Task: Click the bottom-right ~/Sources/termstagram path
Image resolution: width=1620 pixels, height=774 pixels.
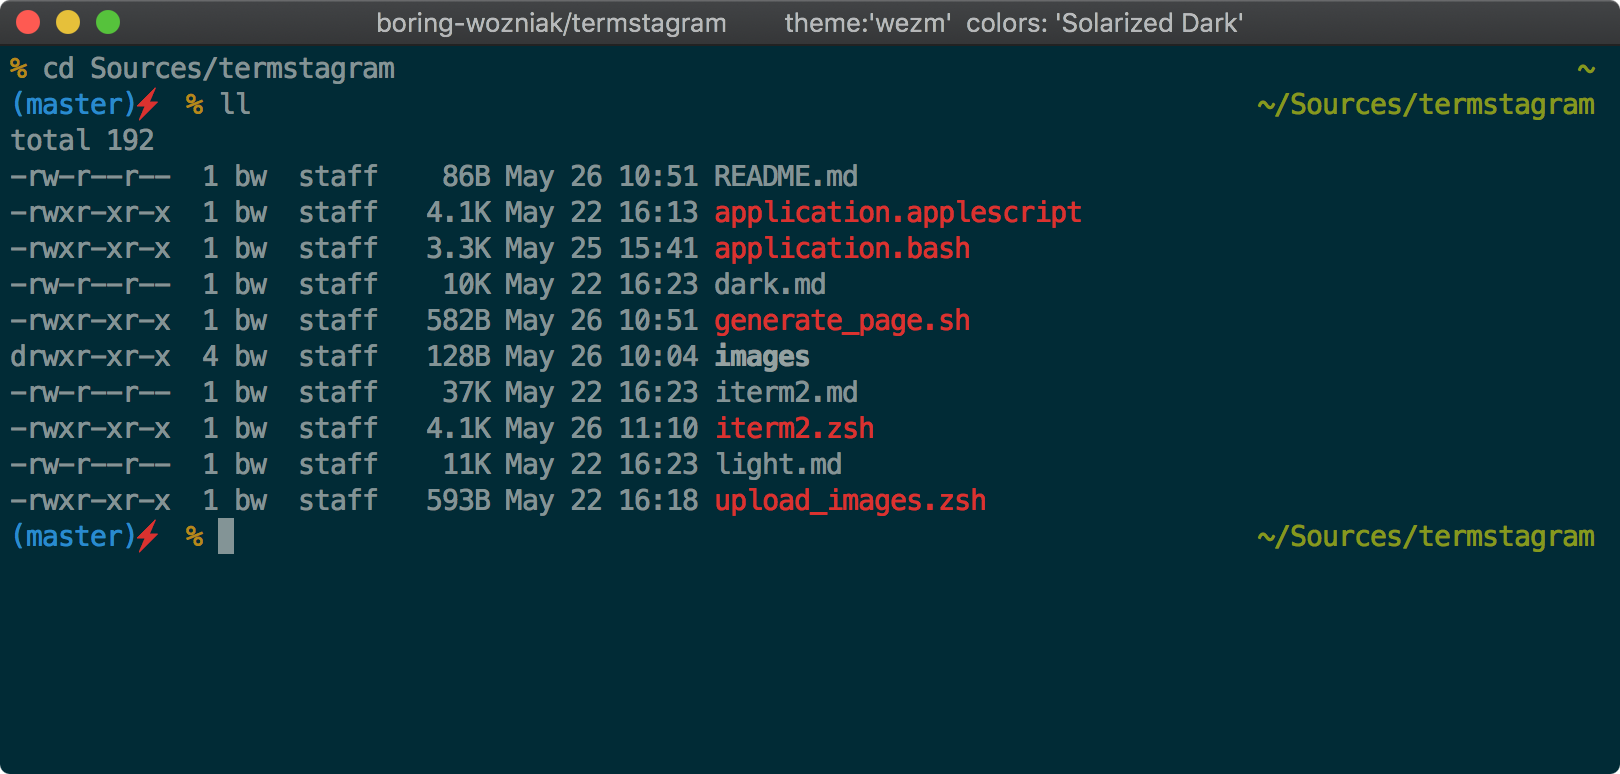Action: (x=1425, y=537)
